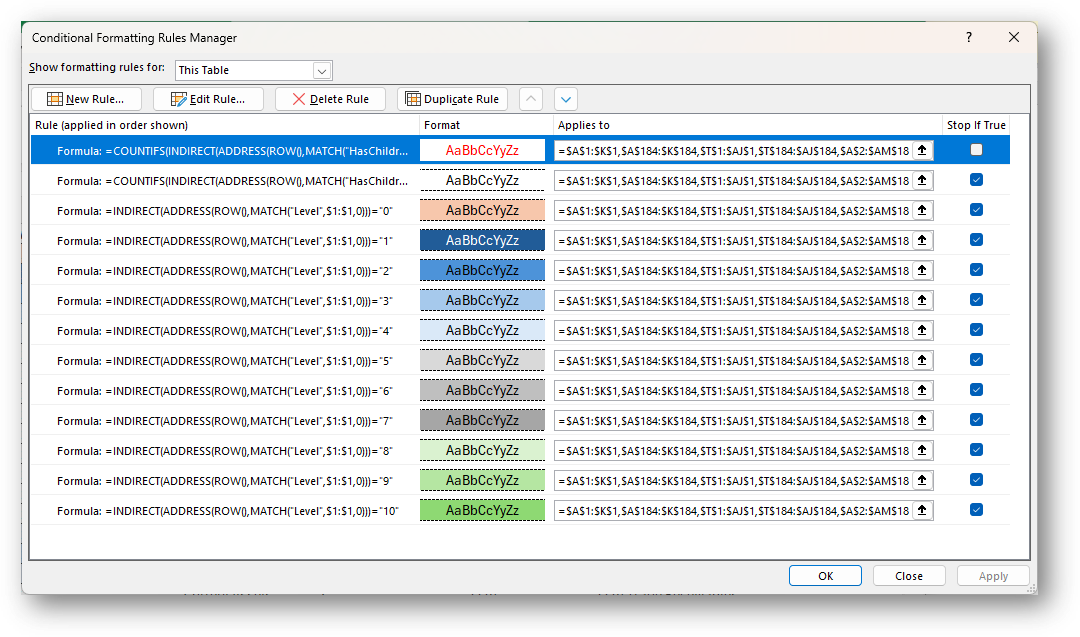1080x637 pixels.
Task: Click Apply to apply the rules
Action: [993, 575]
